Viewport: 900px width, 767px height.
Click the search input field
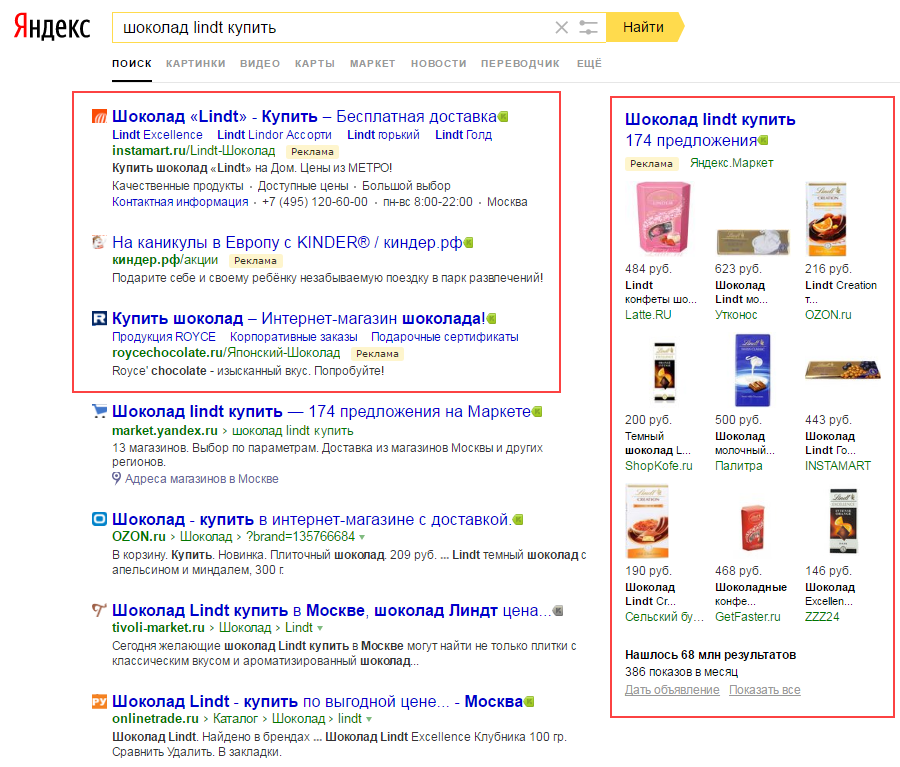(330, 28)
